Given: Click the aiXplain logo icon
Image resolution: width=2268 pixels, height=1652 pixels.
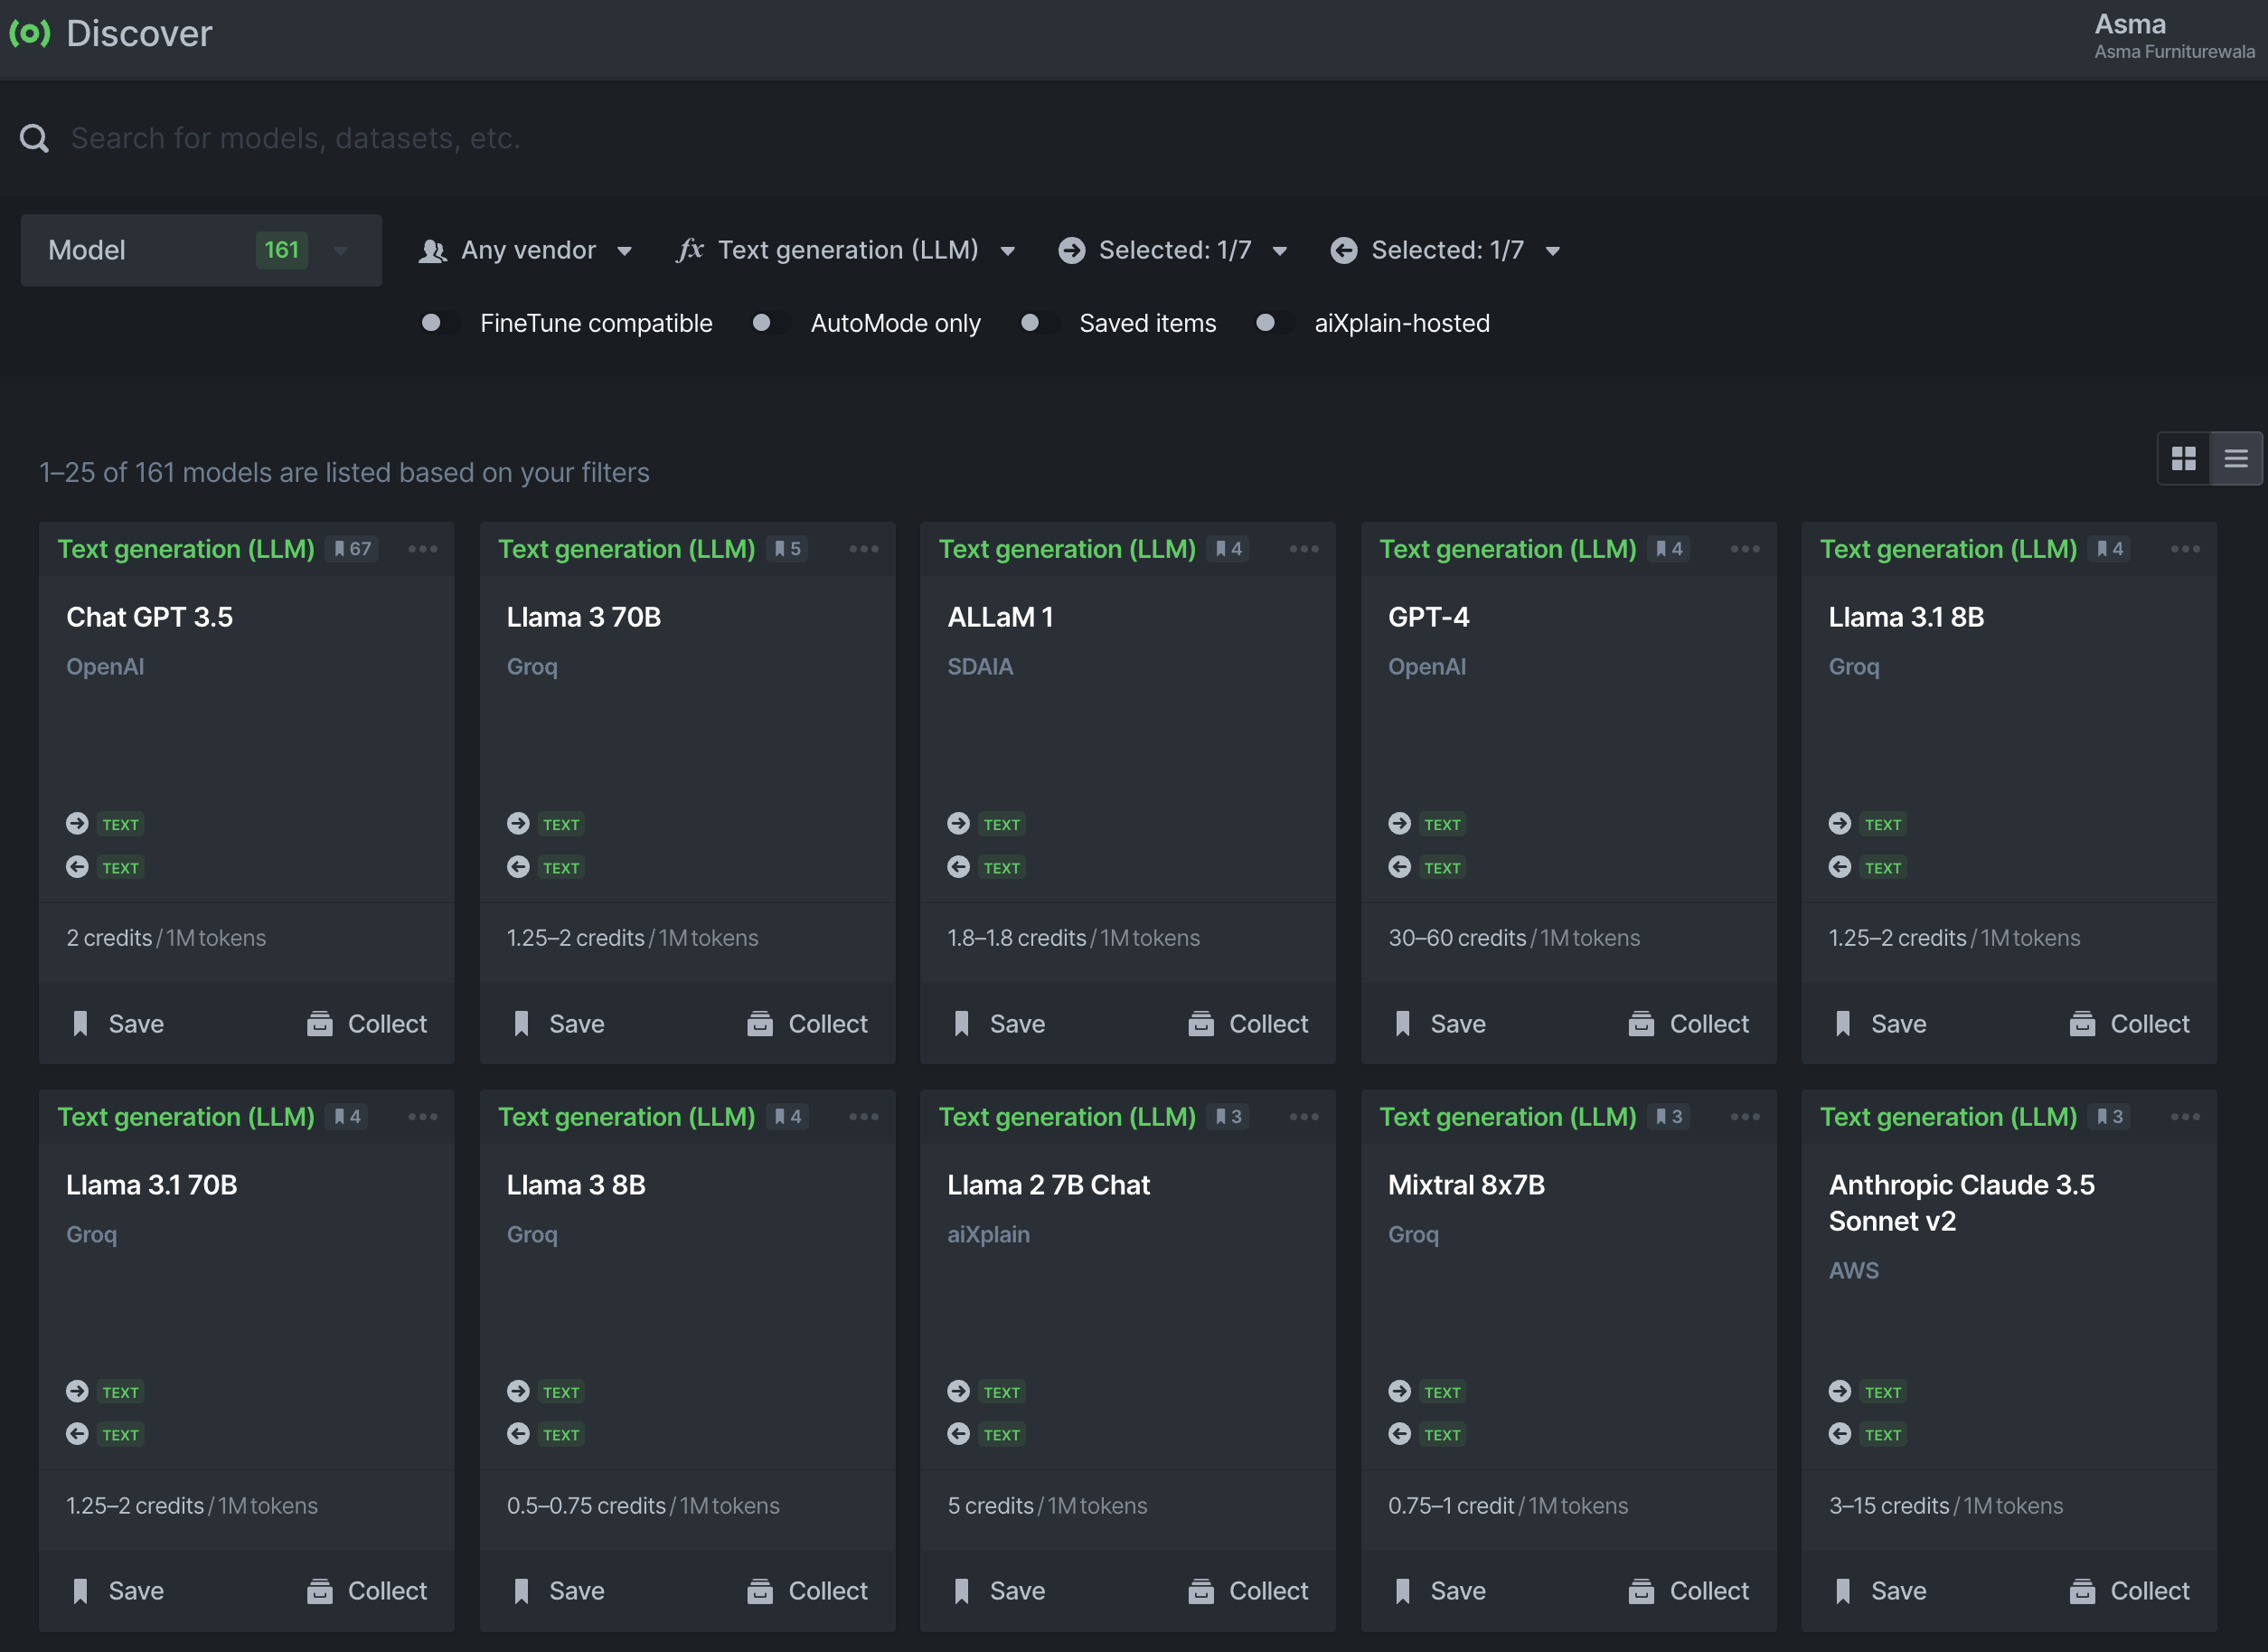Looking at the screenshot, I should point(30,33).
